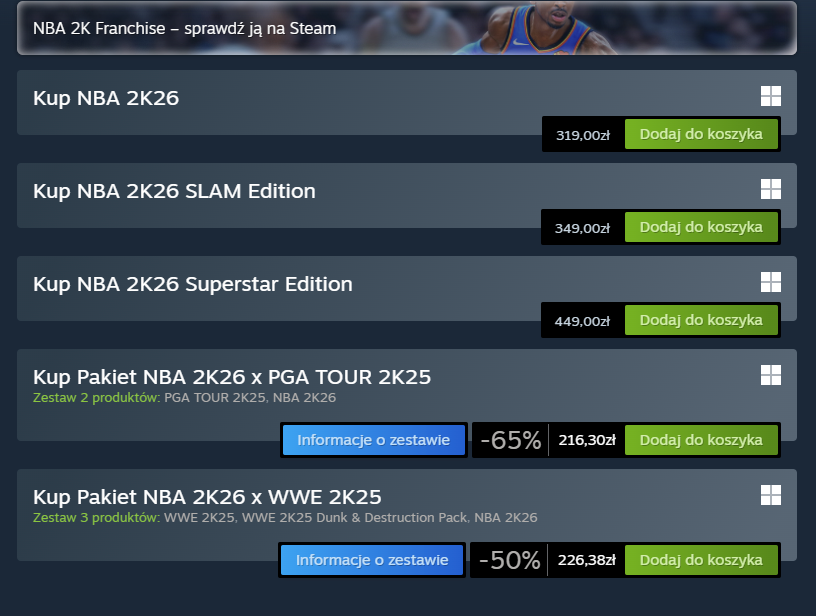Open bundle info for WWE 2K25 package
This screenshot has height=616, width=816.
pyautogui.click(x=372, y=560)
